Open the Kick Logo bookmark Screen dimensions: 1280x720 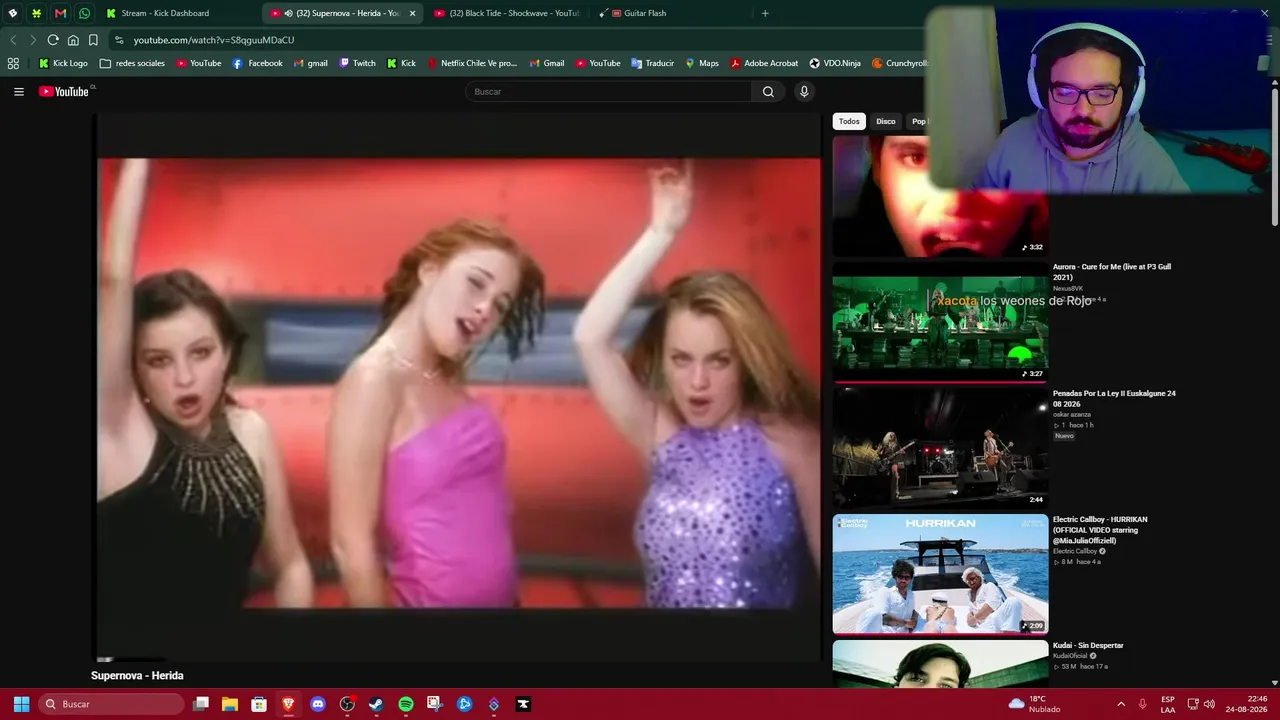63,63
